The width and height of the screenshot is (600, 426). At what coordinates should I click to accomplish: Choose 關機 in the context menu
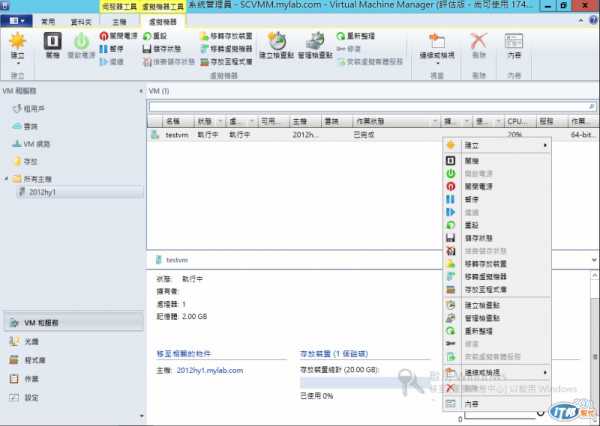tap(496, 161)
